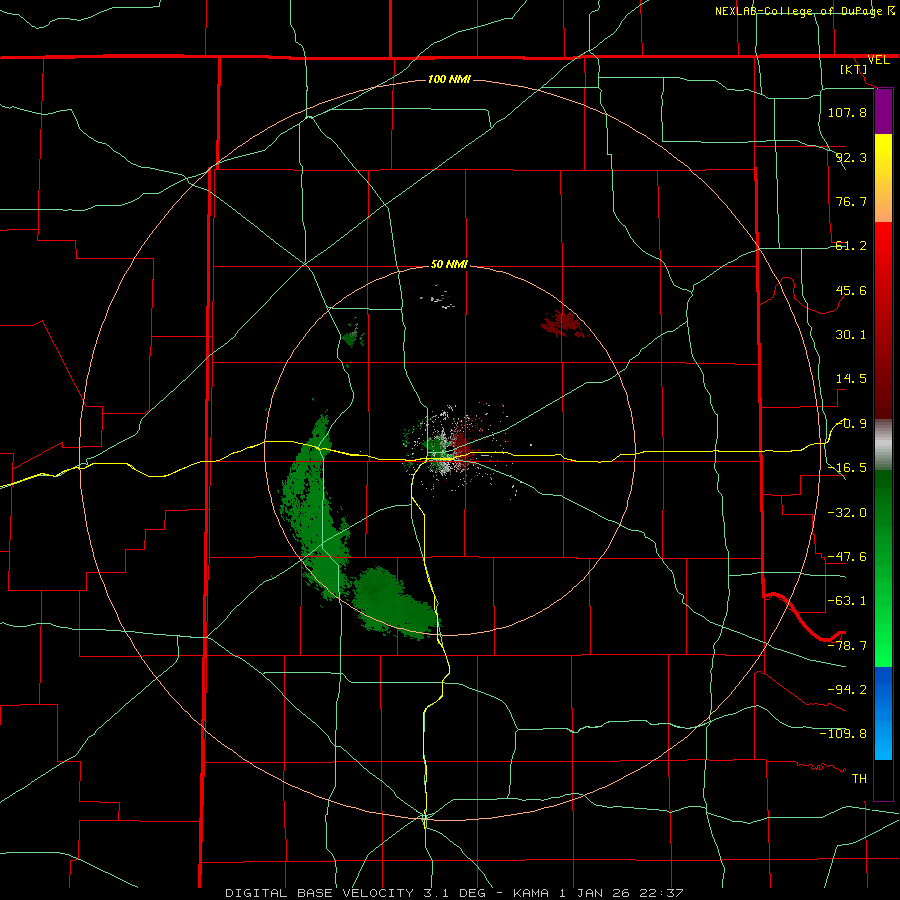
Task: Click the 'VEL' legend heading
Action: coord(878,60)
